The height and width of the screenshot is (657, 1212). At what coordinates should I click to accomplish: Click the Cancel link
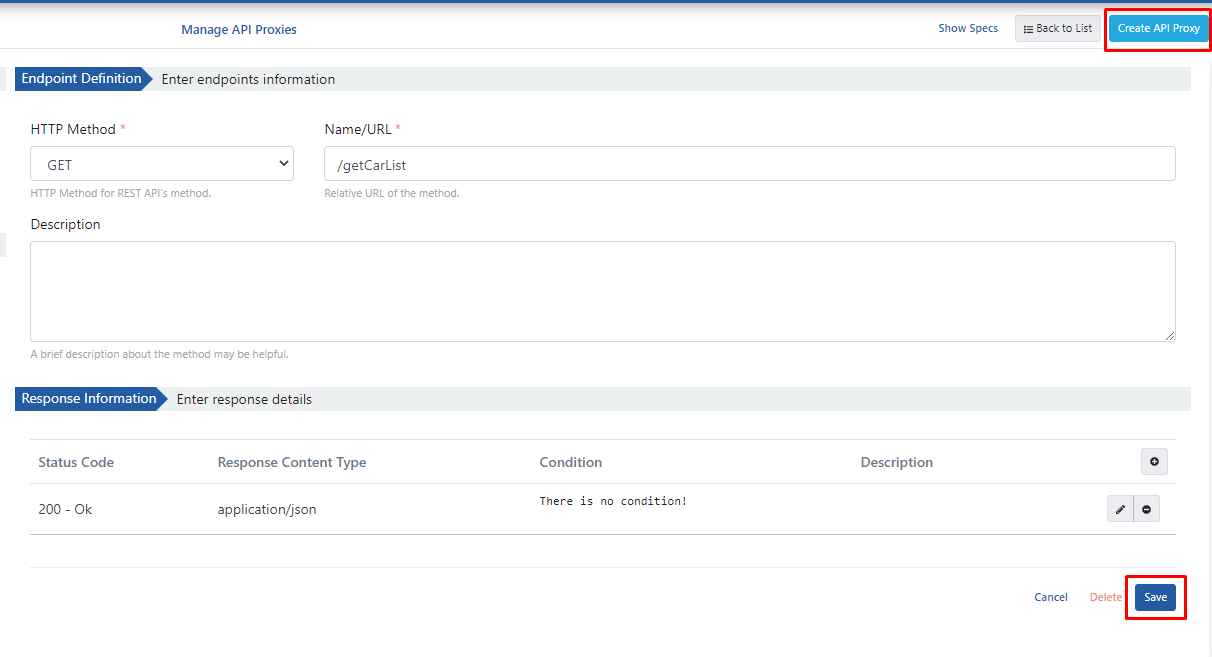pyautogui.click(x=1051, y=597)
